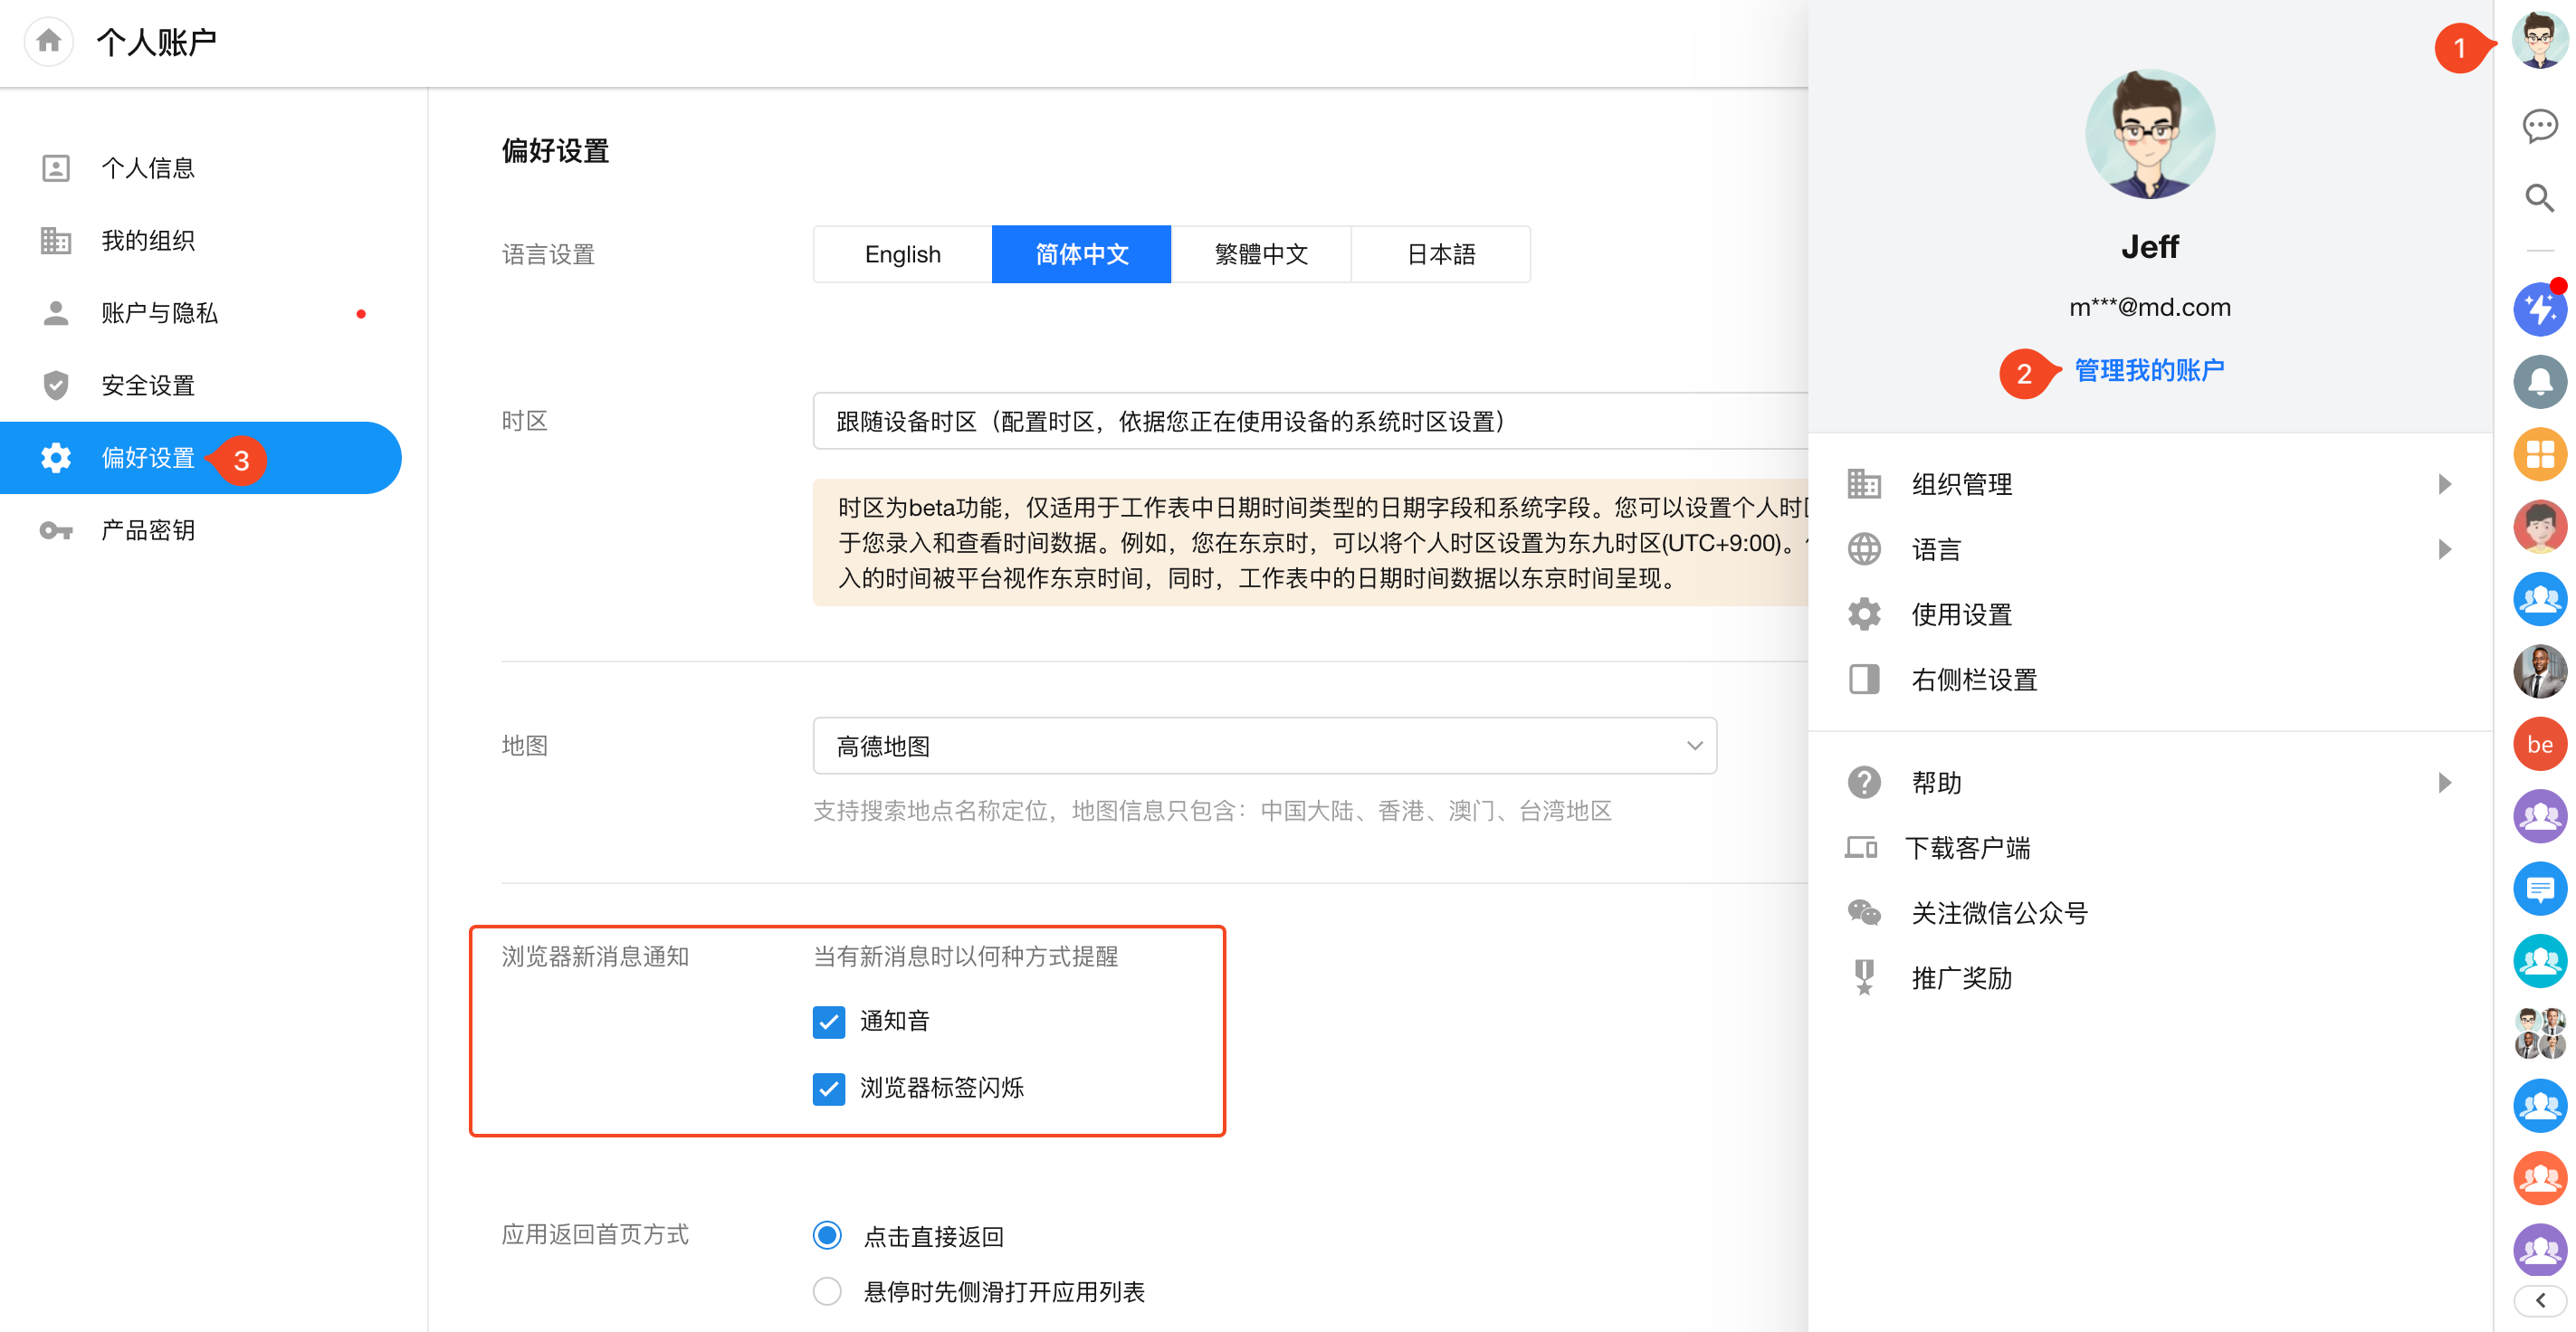This screenshot has height=1332, width=2576.
Task: Click the lightning bolt icon with red dot
Action: (2539, 309)
